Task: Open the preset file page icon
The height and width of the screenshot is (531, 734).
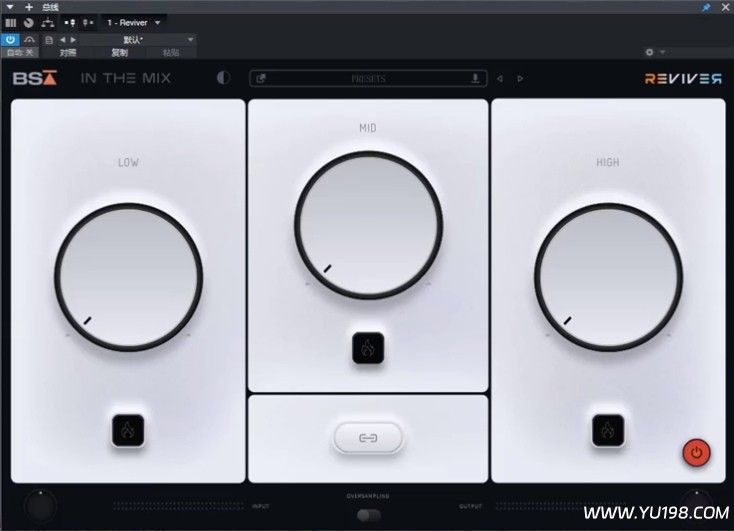Action: tap(49, 40)
